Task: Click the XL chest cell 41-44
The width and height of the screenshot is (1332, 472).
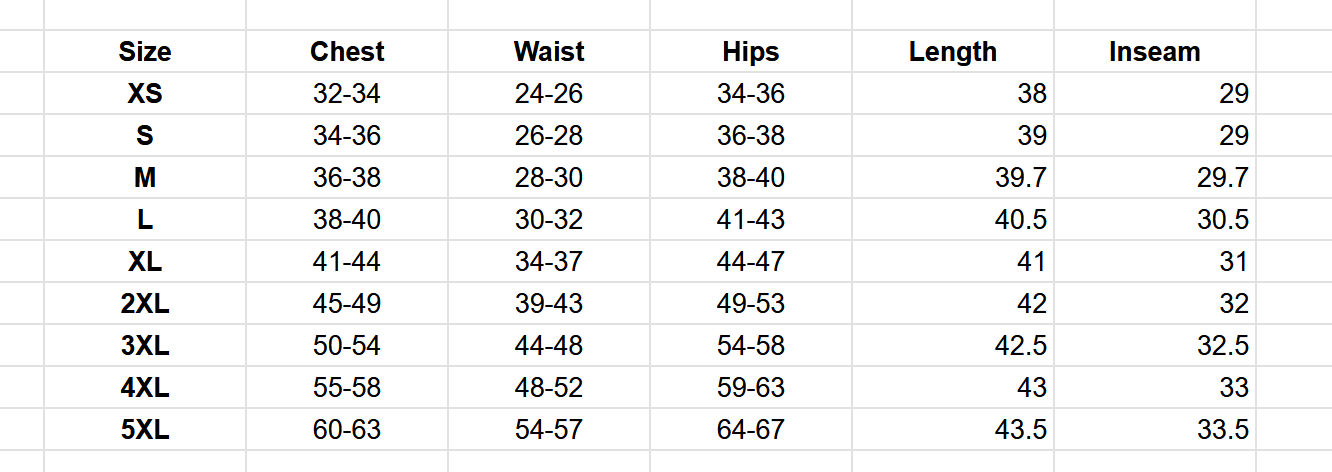Action: click(x=347, y=262)
